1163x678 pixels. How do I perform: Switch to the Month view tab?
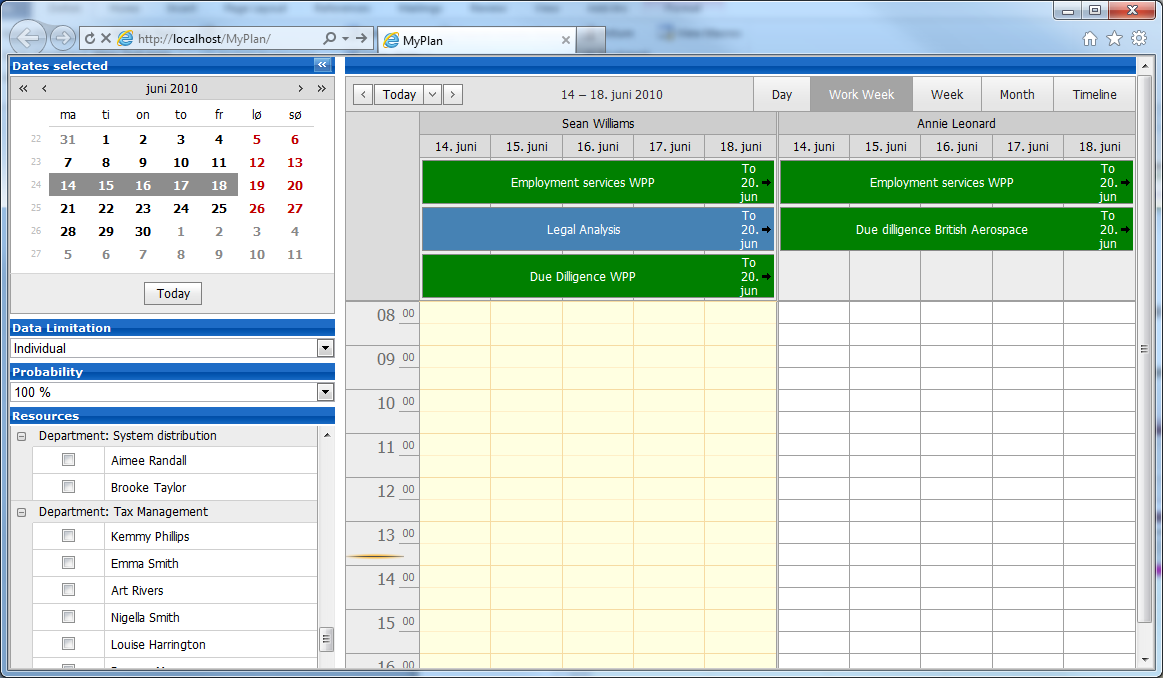click(x=1017, y=95)
